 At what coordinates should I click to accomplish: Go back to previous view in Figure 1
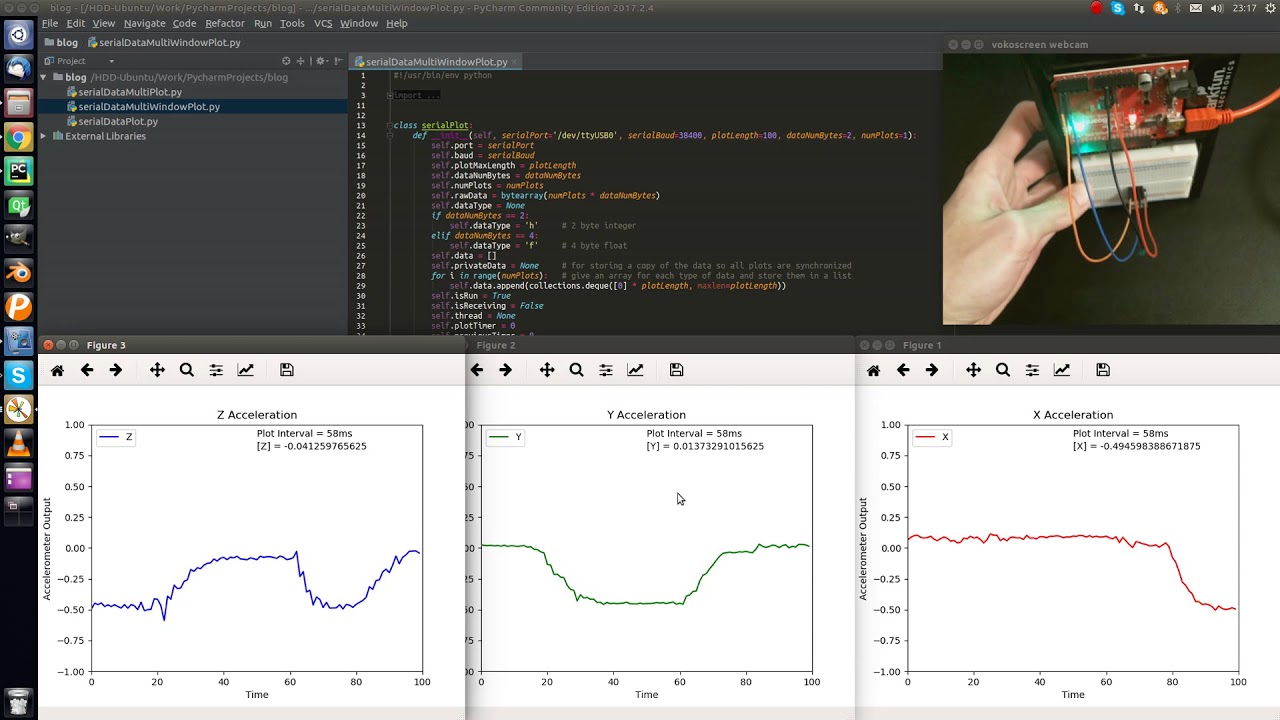tap(903, 370)
